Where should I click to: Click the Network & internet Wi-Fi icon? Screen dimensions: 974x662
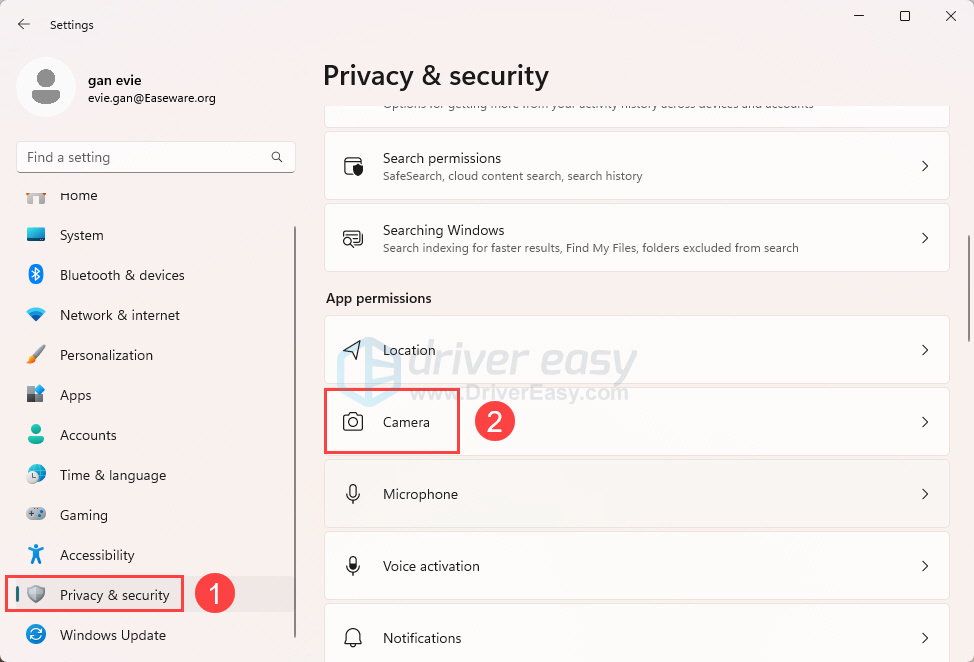[36, 315]
